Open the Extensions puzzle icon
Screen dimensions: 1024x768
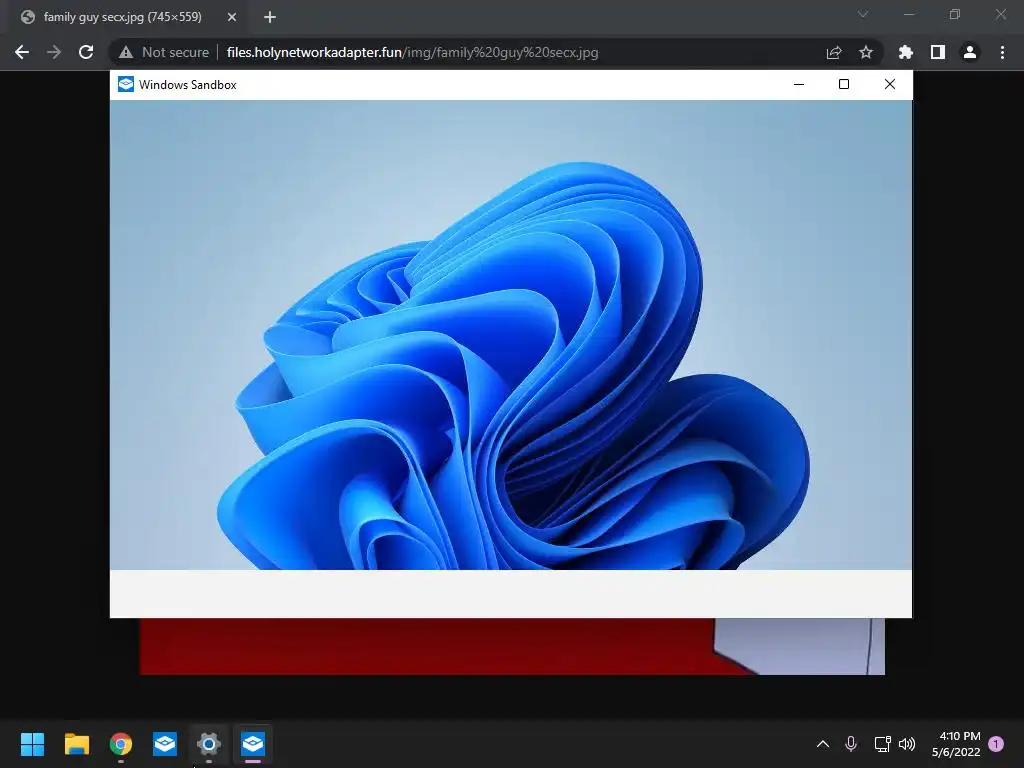(x=905, y=52)
